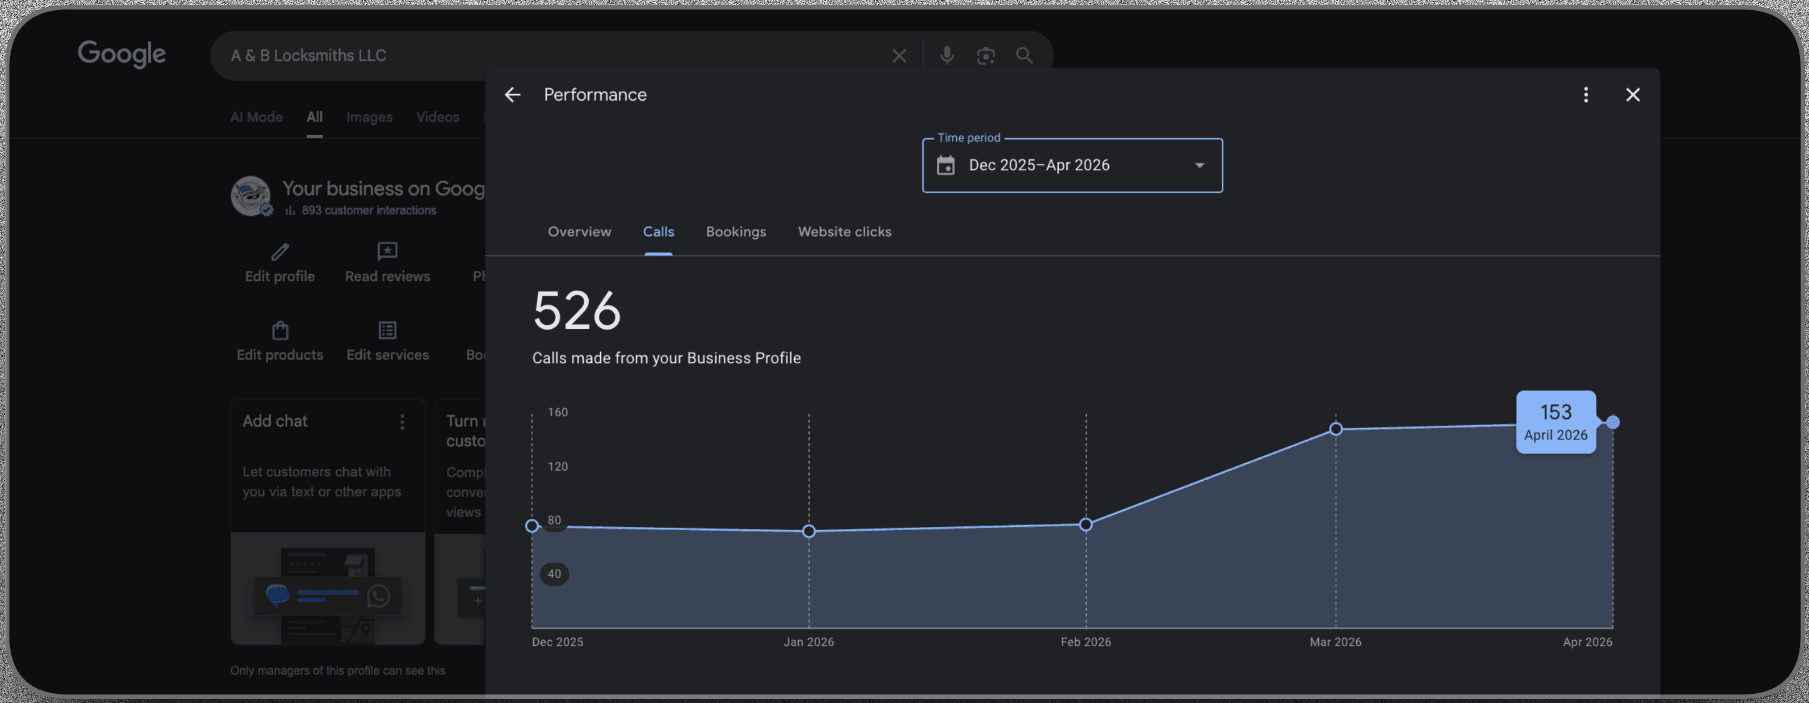Select the Mar 2026 data point on chart
Screen dimensions: 1809x703
(1336, 429)
